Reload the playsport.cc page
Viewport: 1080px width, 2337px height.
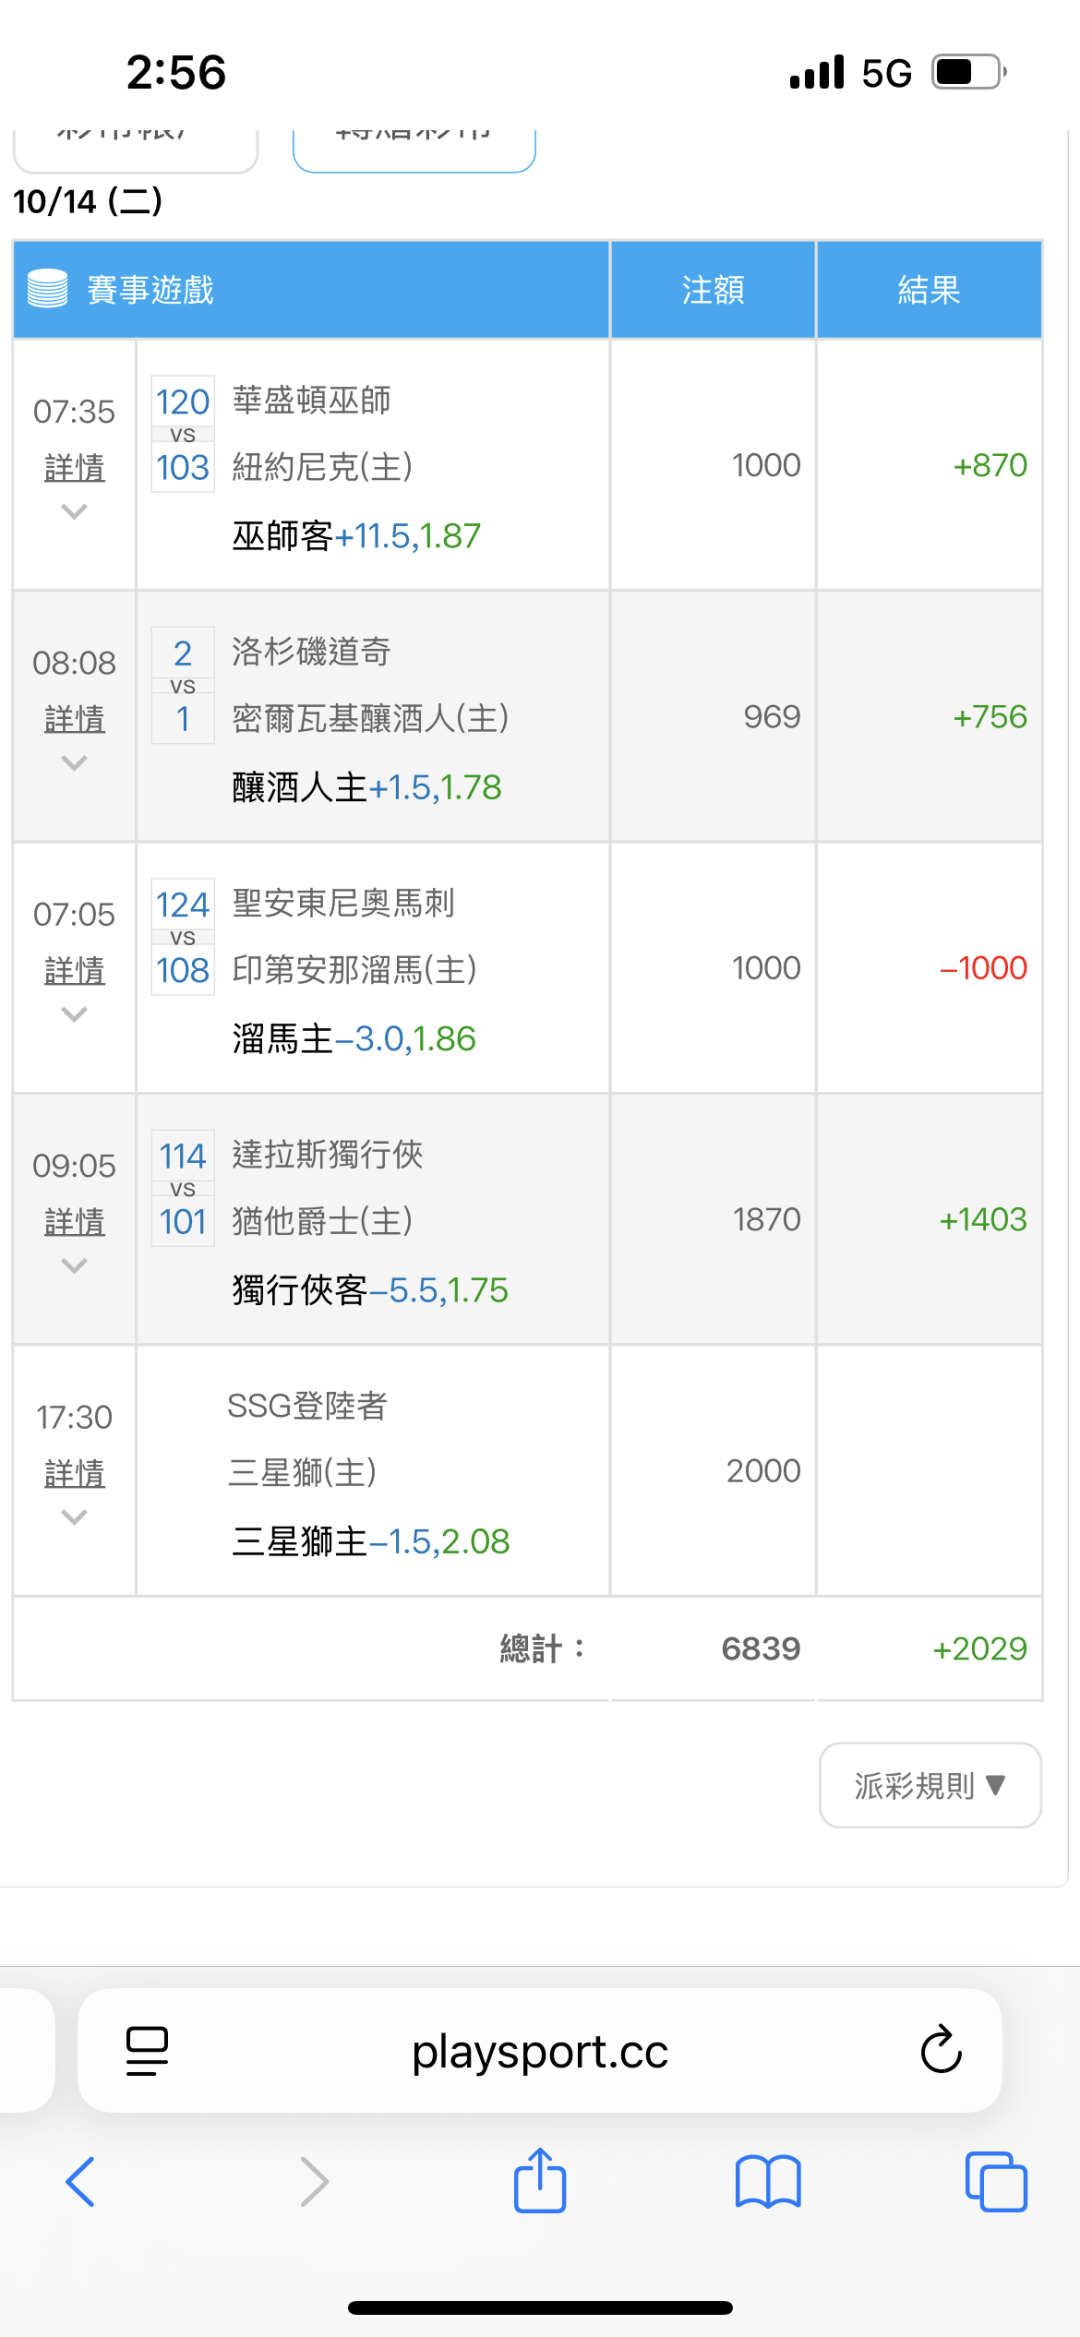pyautogui.click(x=940, y=2050)
